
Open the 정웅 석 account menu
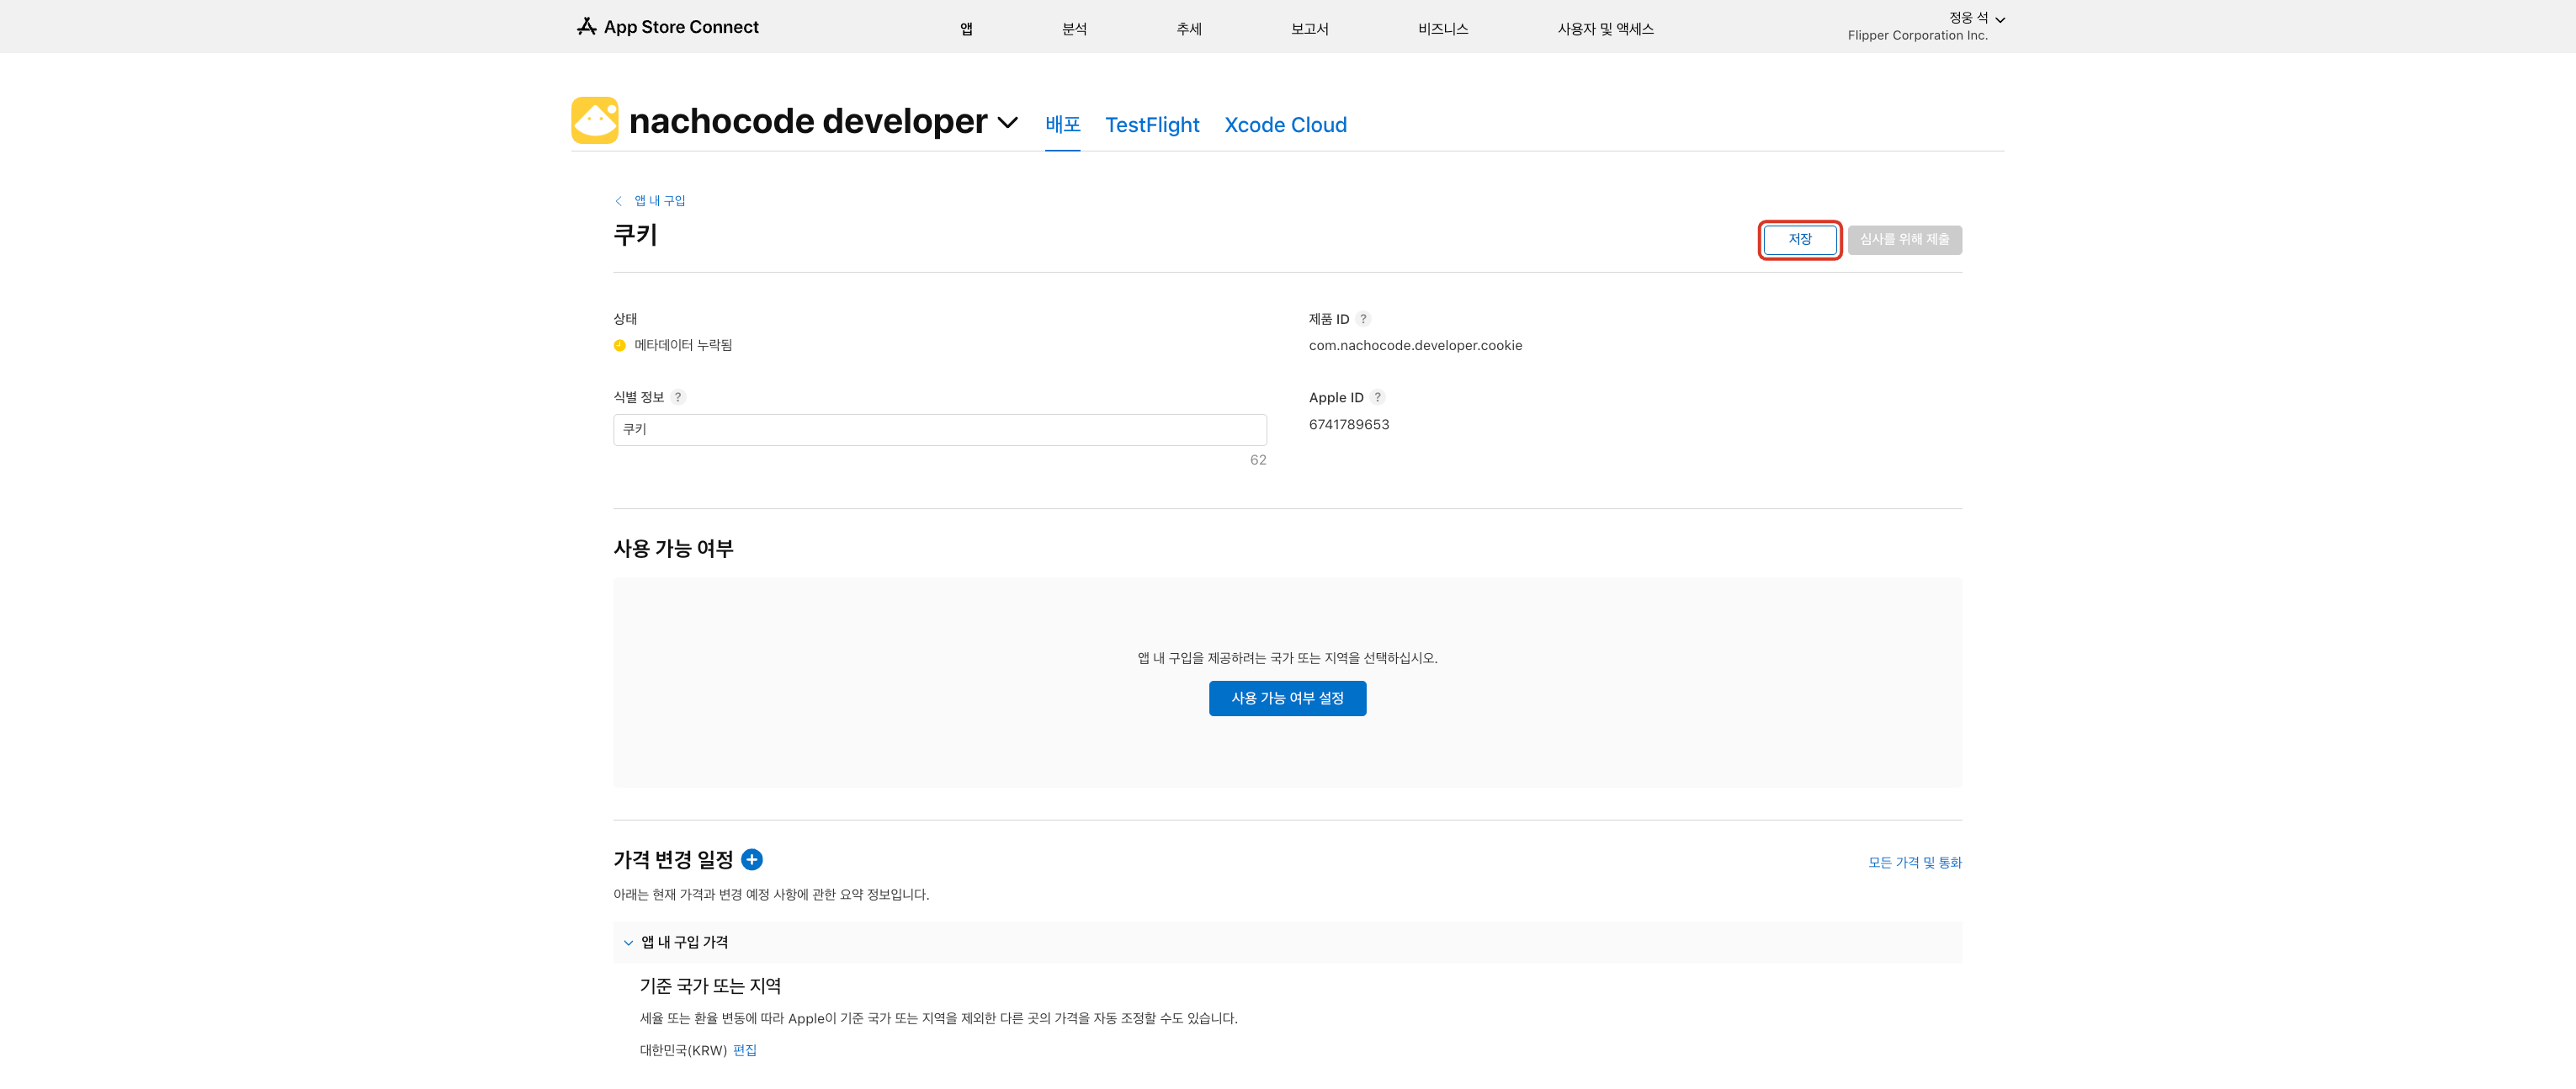pos(1976,18)
